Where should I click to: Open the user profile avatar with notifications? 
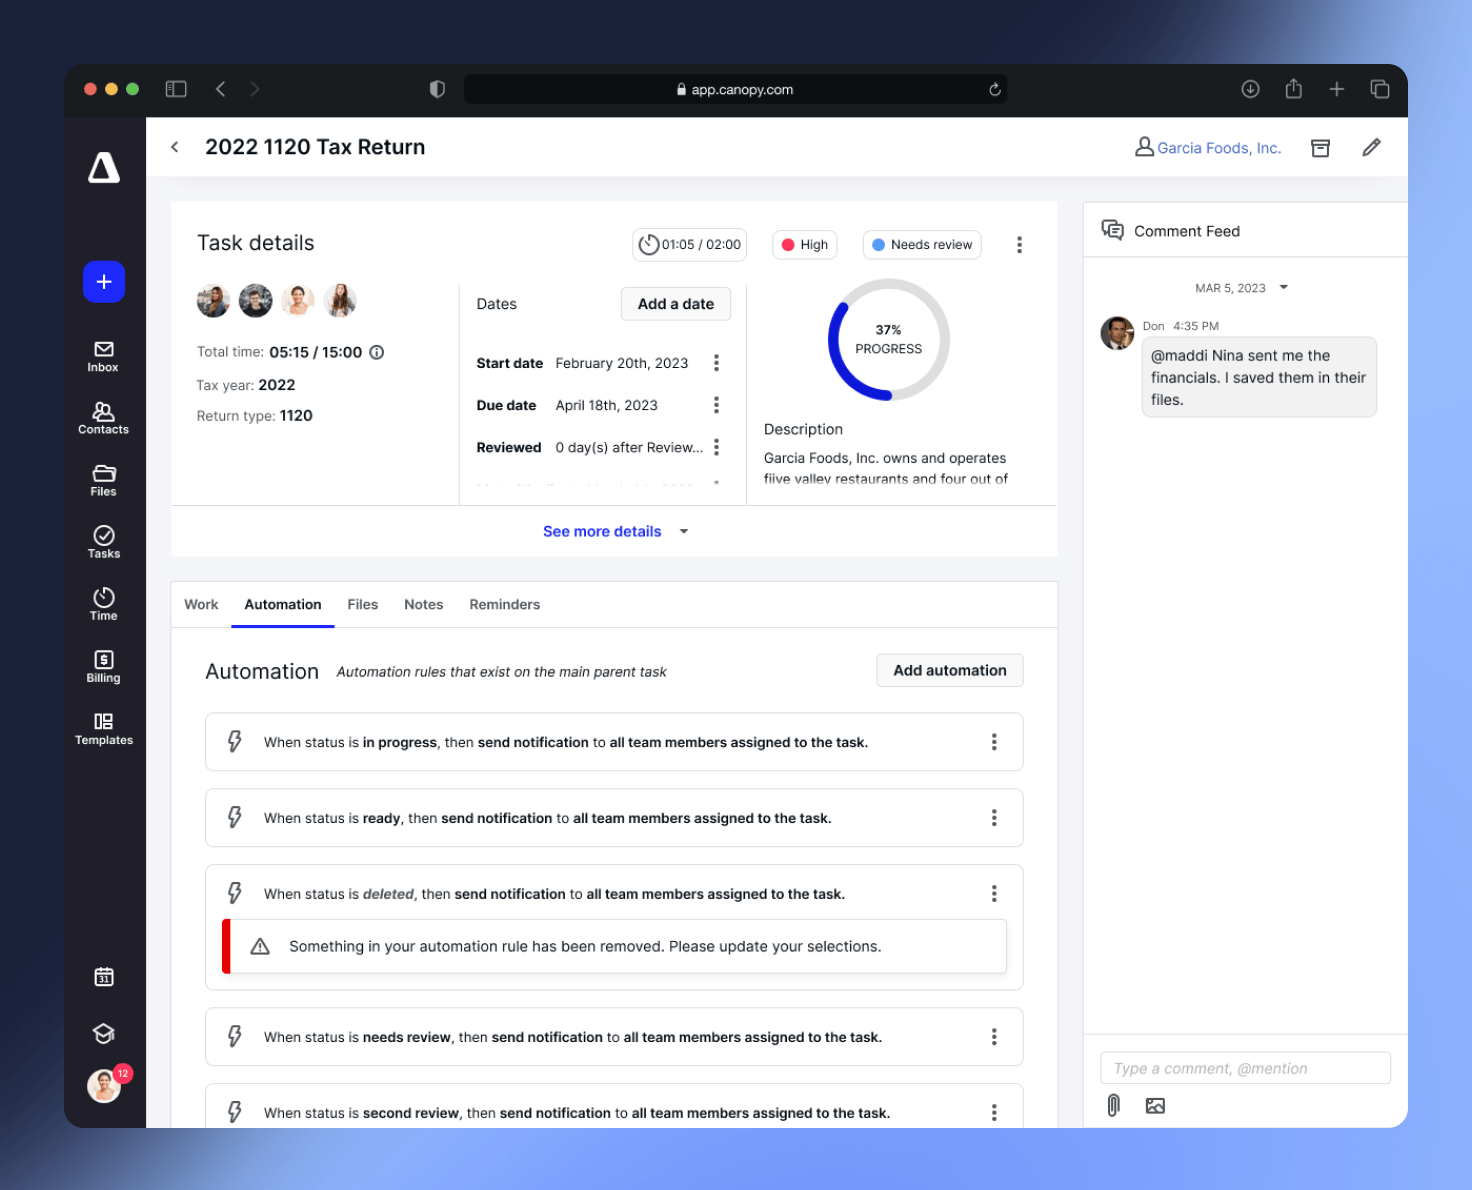105,1084
